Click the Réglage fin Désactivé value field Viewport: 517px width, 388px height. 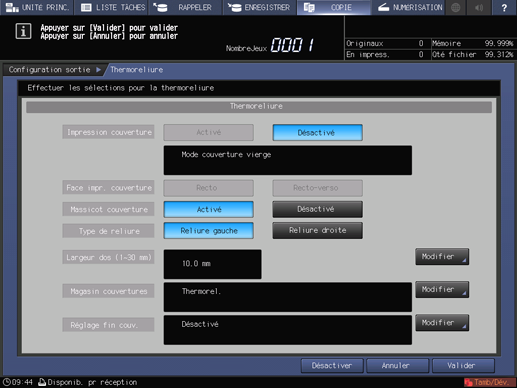coord(288,330)
